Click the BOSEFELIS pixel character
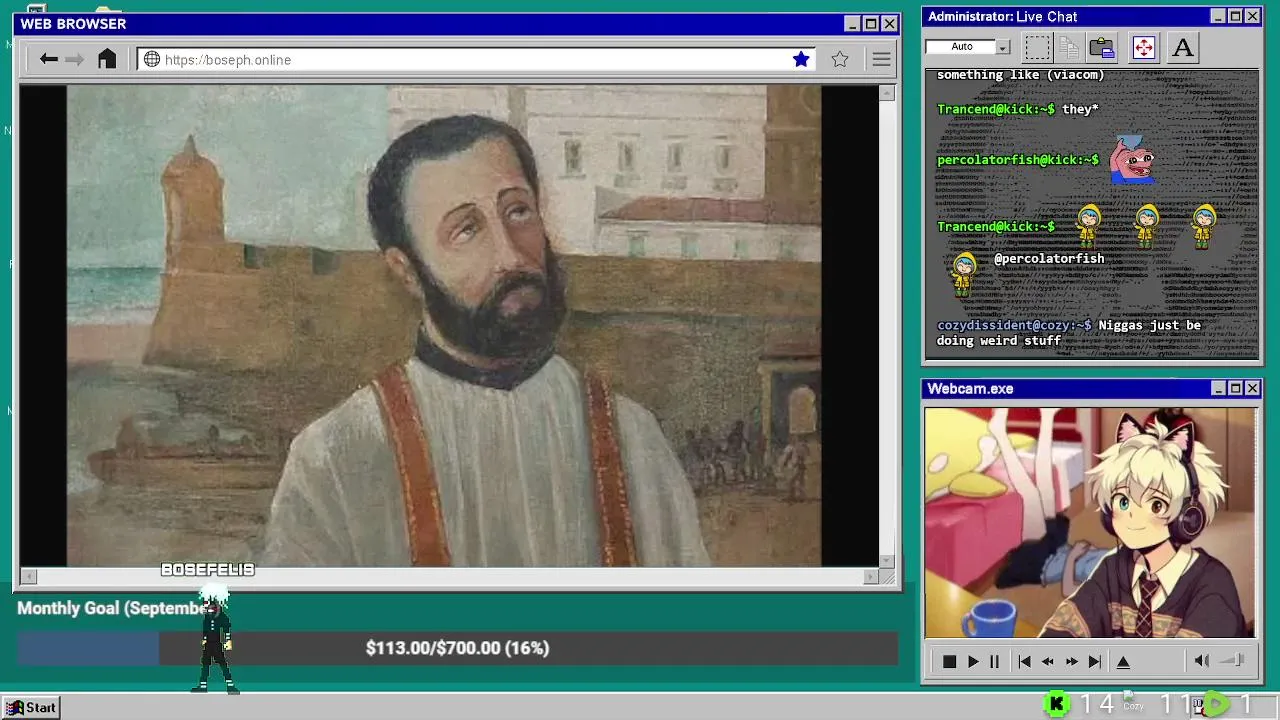1280x720 pixels. point(216,640)
